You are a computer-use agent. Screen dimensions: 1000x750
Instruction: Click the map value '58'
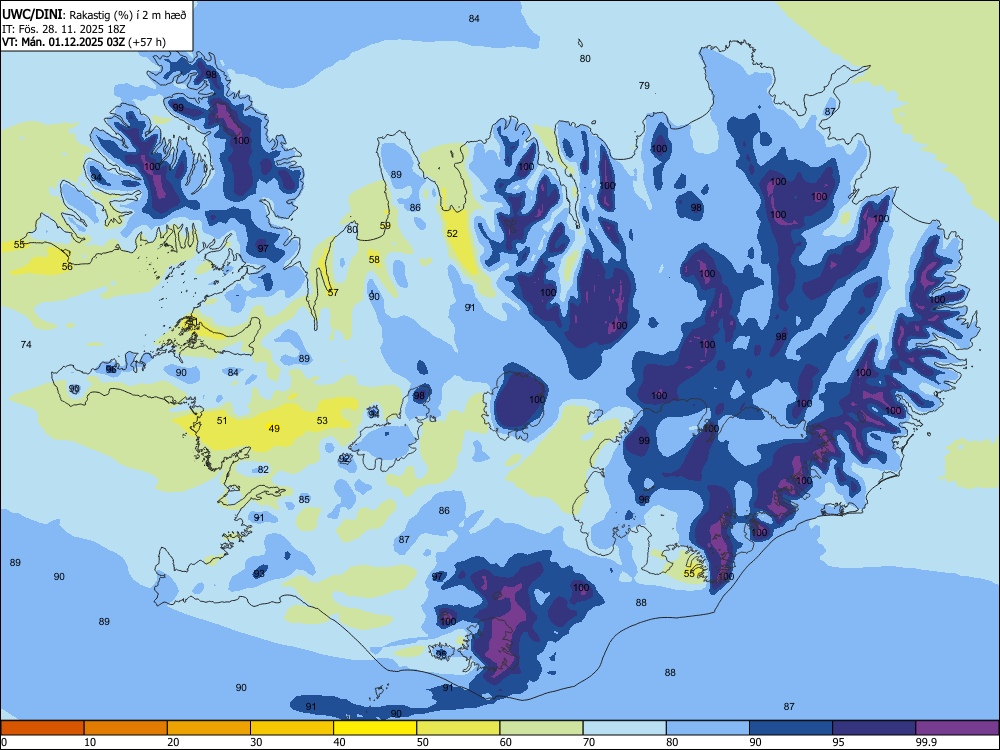[x=374, y=260]
